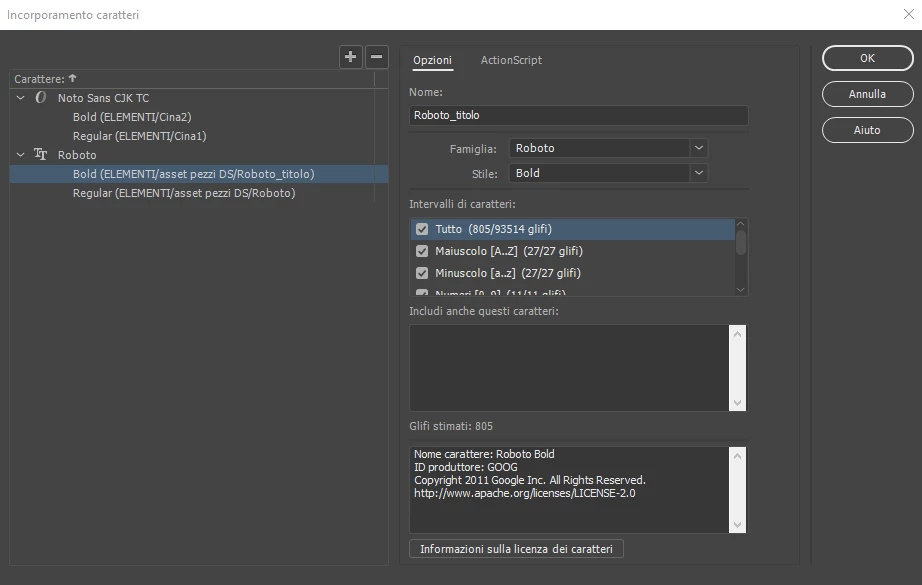Collapse the Noto Sans CJK TC font group
922x585 pixels.
21,98
